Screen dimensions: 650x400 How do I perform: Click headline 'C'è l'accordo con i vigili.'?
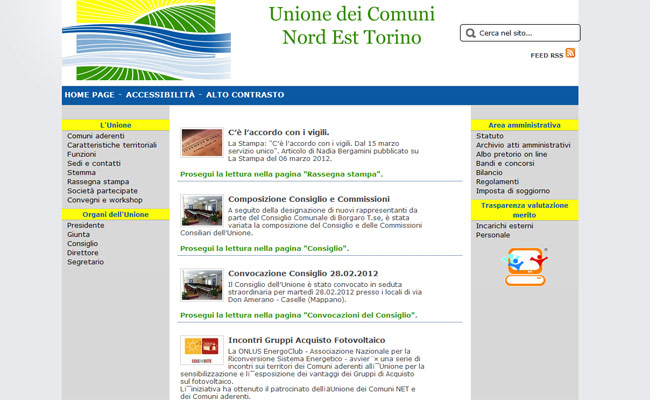pos(279,133)
